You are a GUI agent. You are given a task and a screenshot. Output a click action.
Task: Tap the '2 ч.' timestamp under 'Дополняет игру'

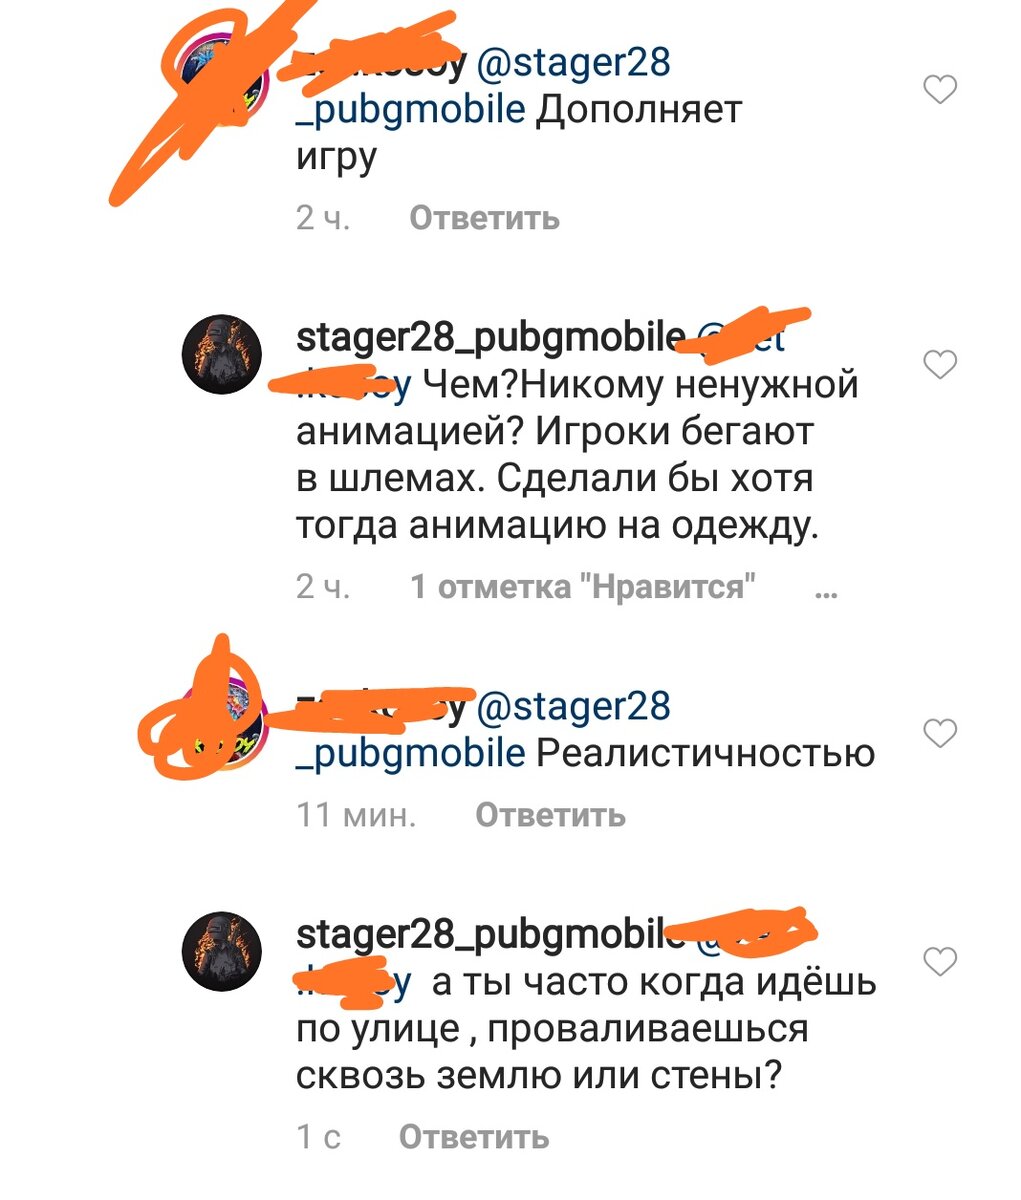(x=323, y=218)
